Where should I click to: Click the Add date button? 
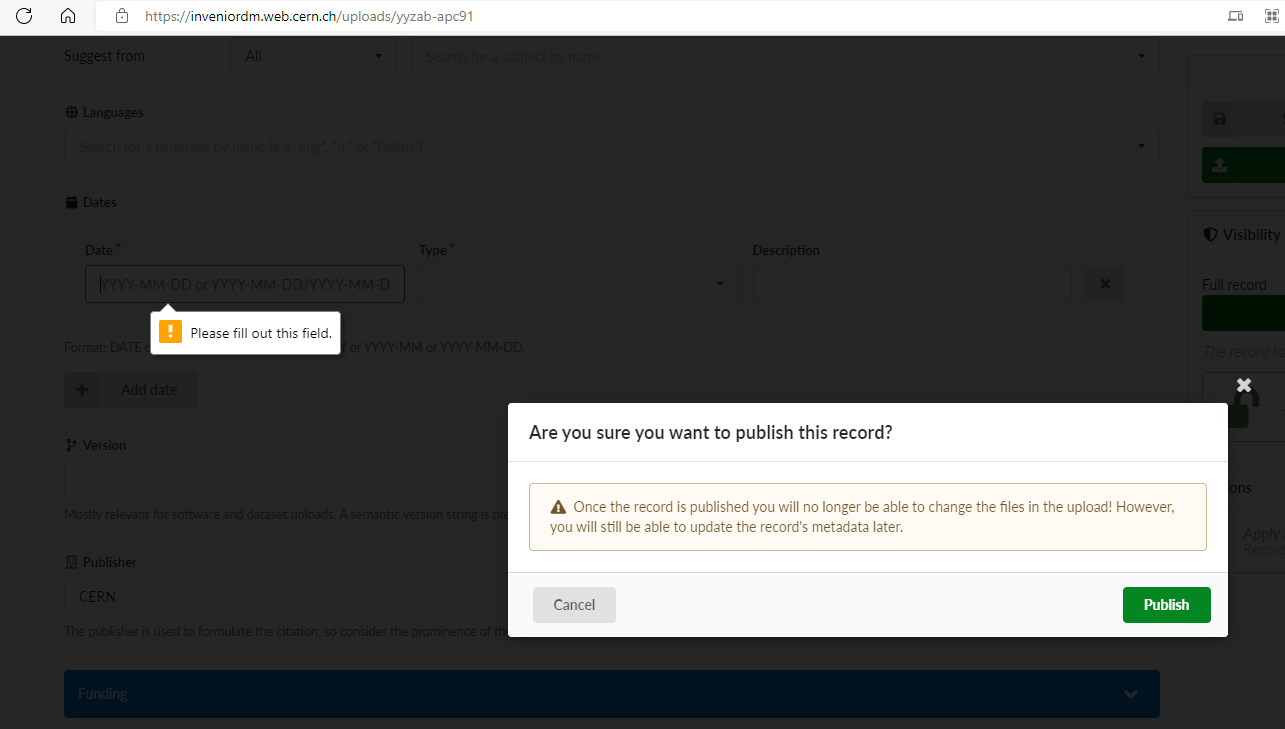point(130,389)
